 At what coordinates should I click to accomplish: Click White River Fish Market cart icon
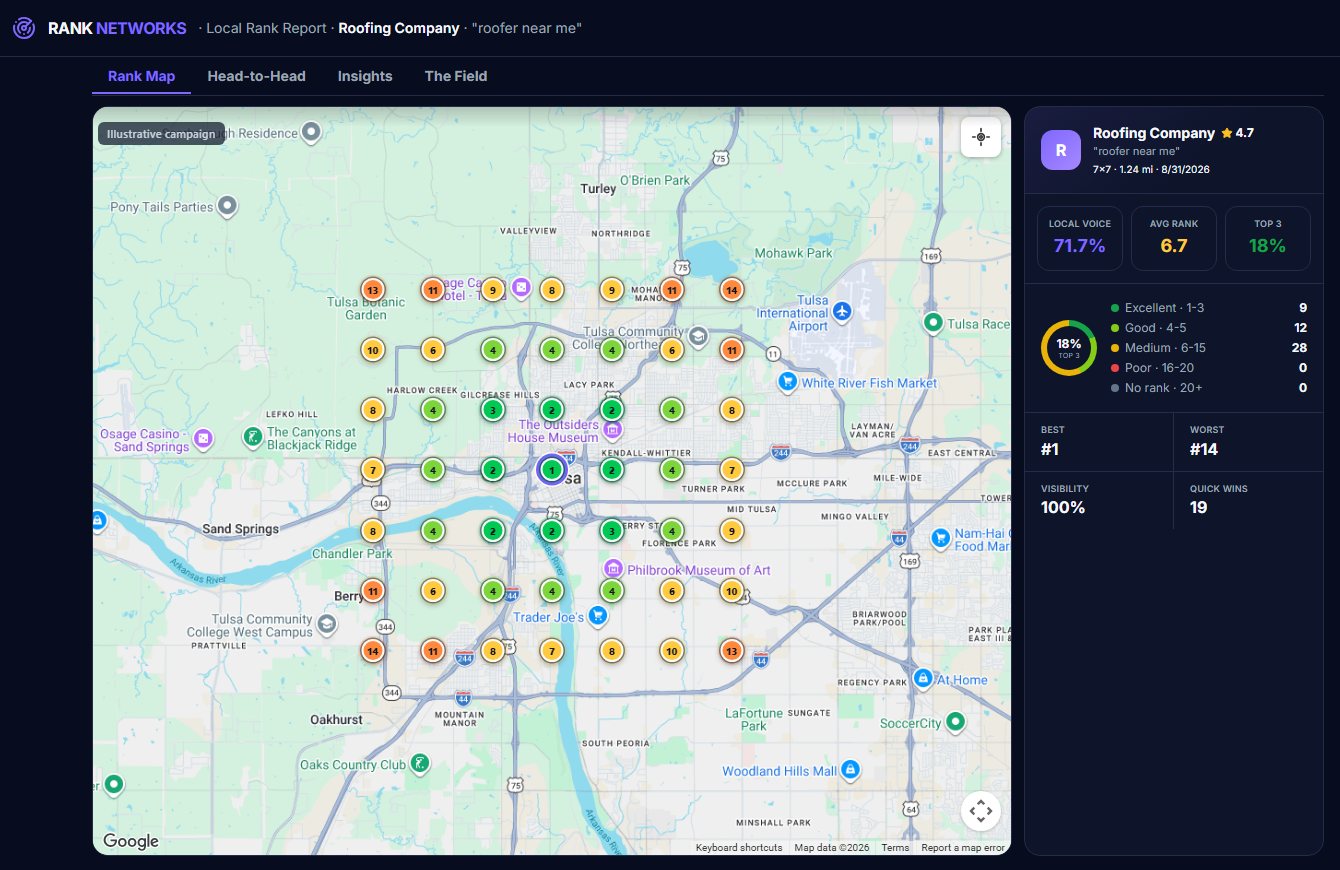(x=788, y=382)
